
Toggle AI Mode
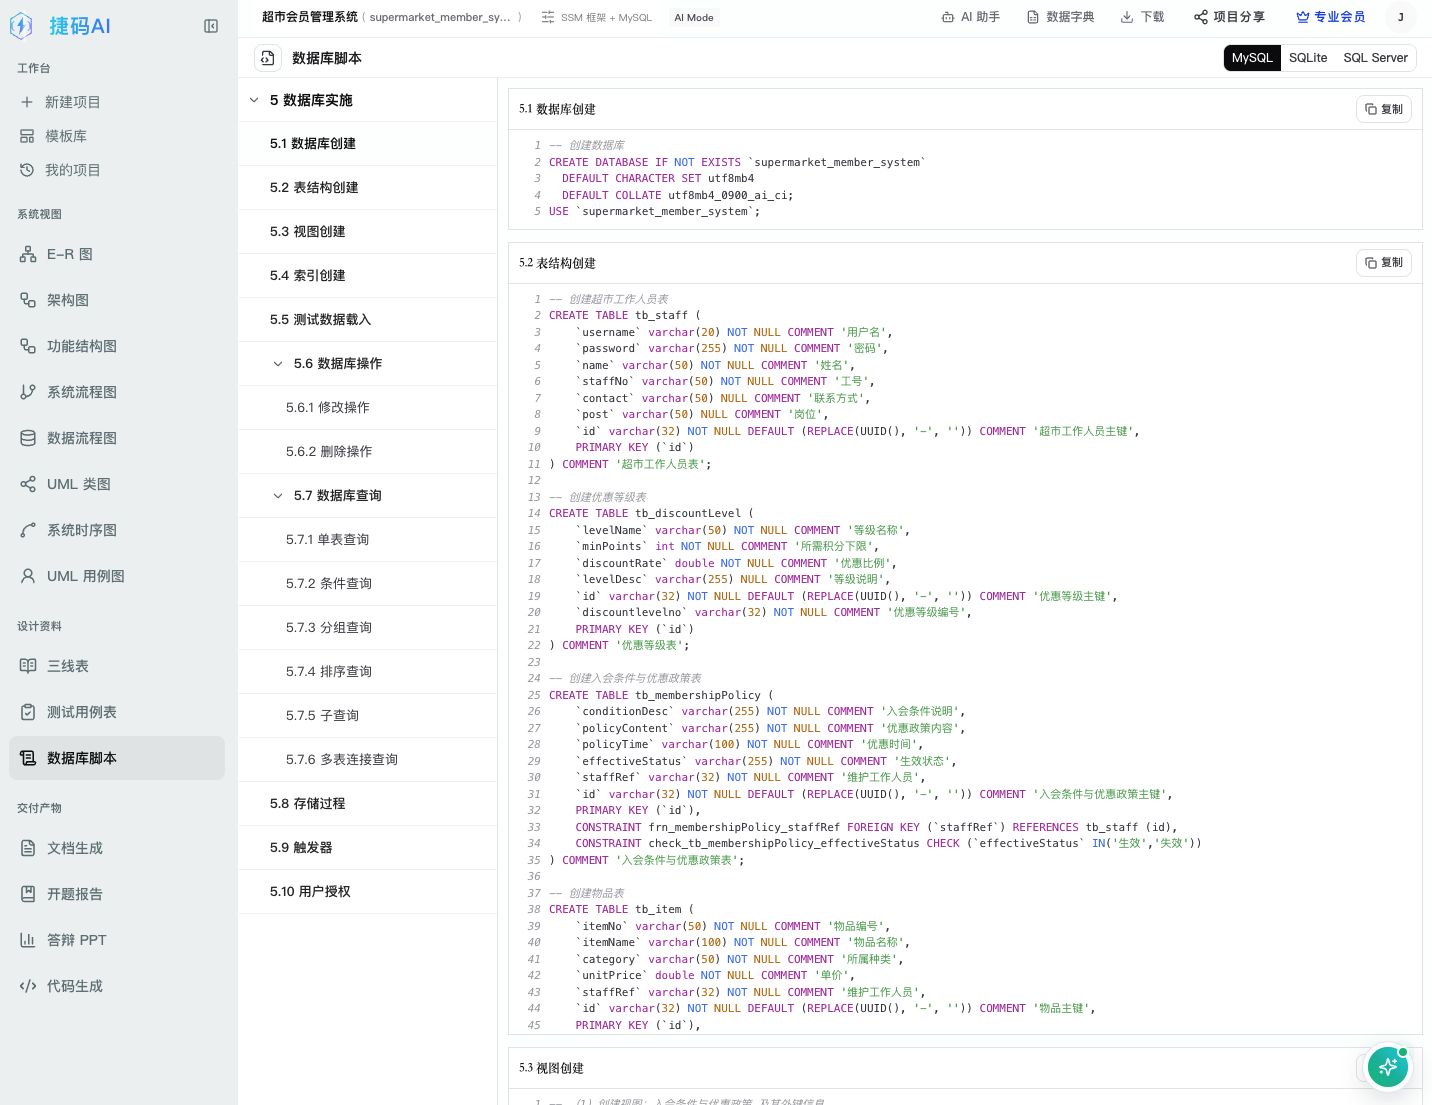(694, 17)
